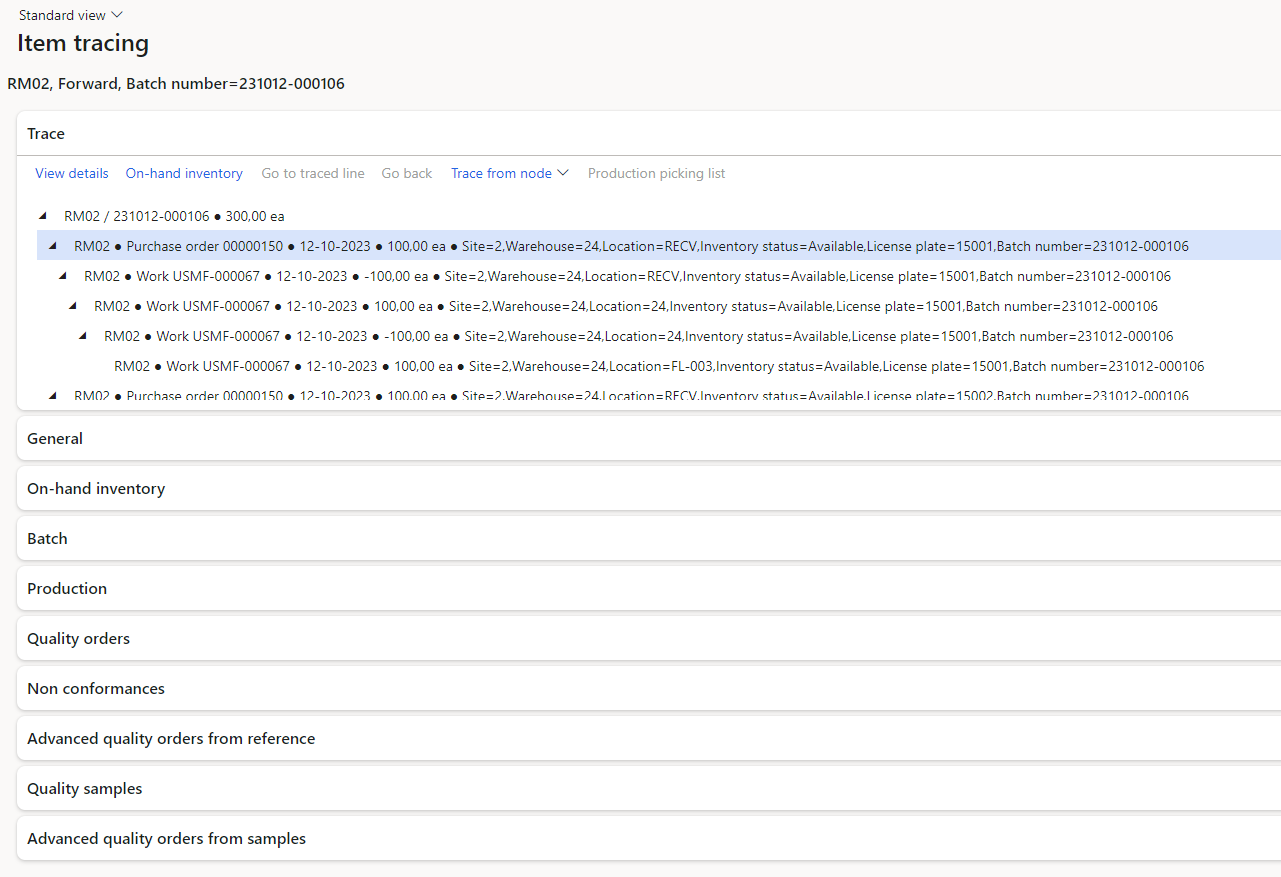Expand the Quality samples section
Screen dimensions: 1281x877
click(85, 788)
